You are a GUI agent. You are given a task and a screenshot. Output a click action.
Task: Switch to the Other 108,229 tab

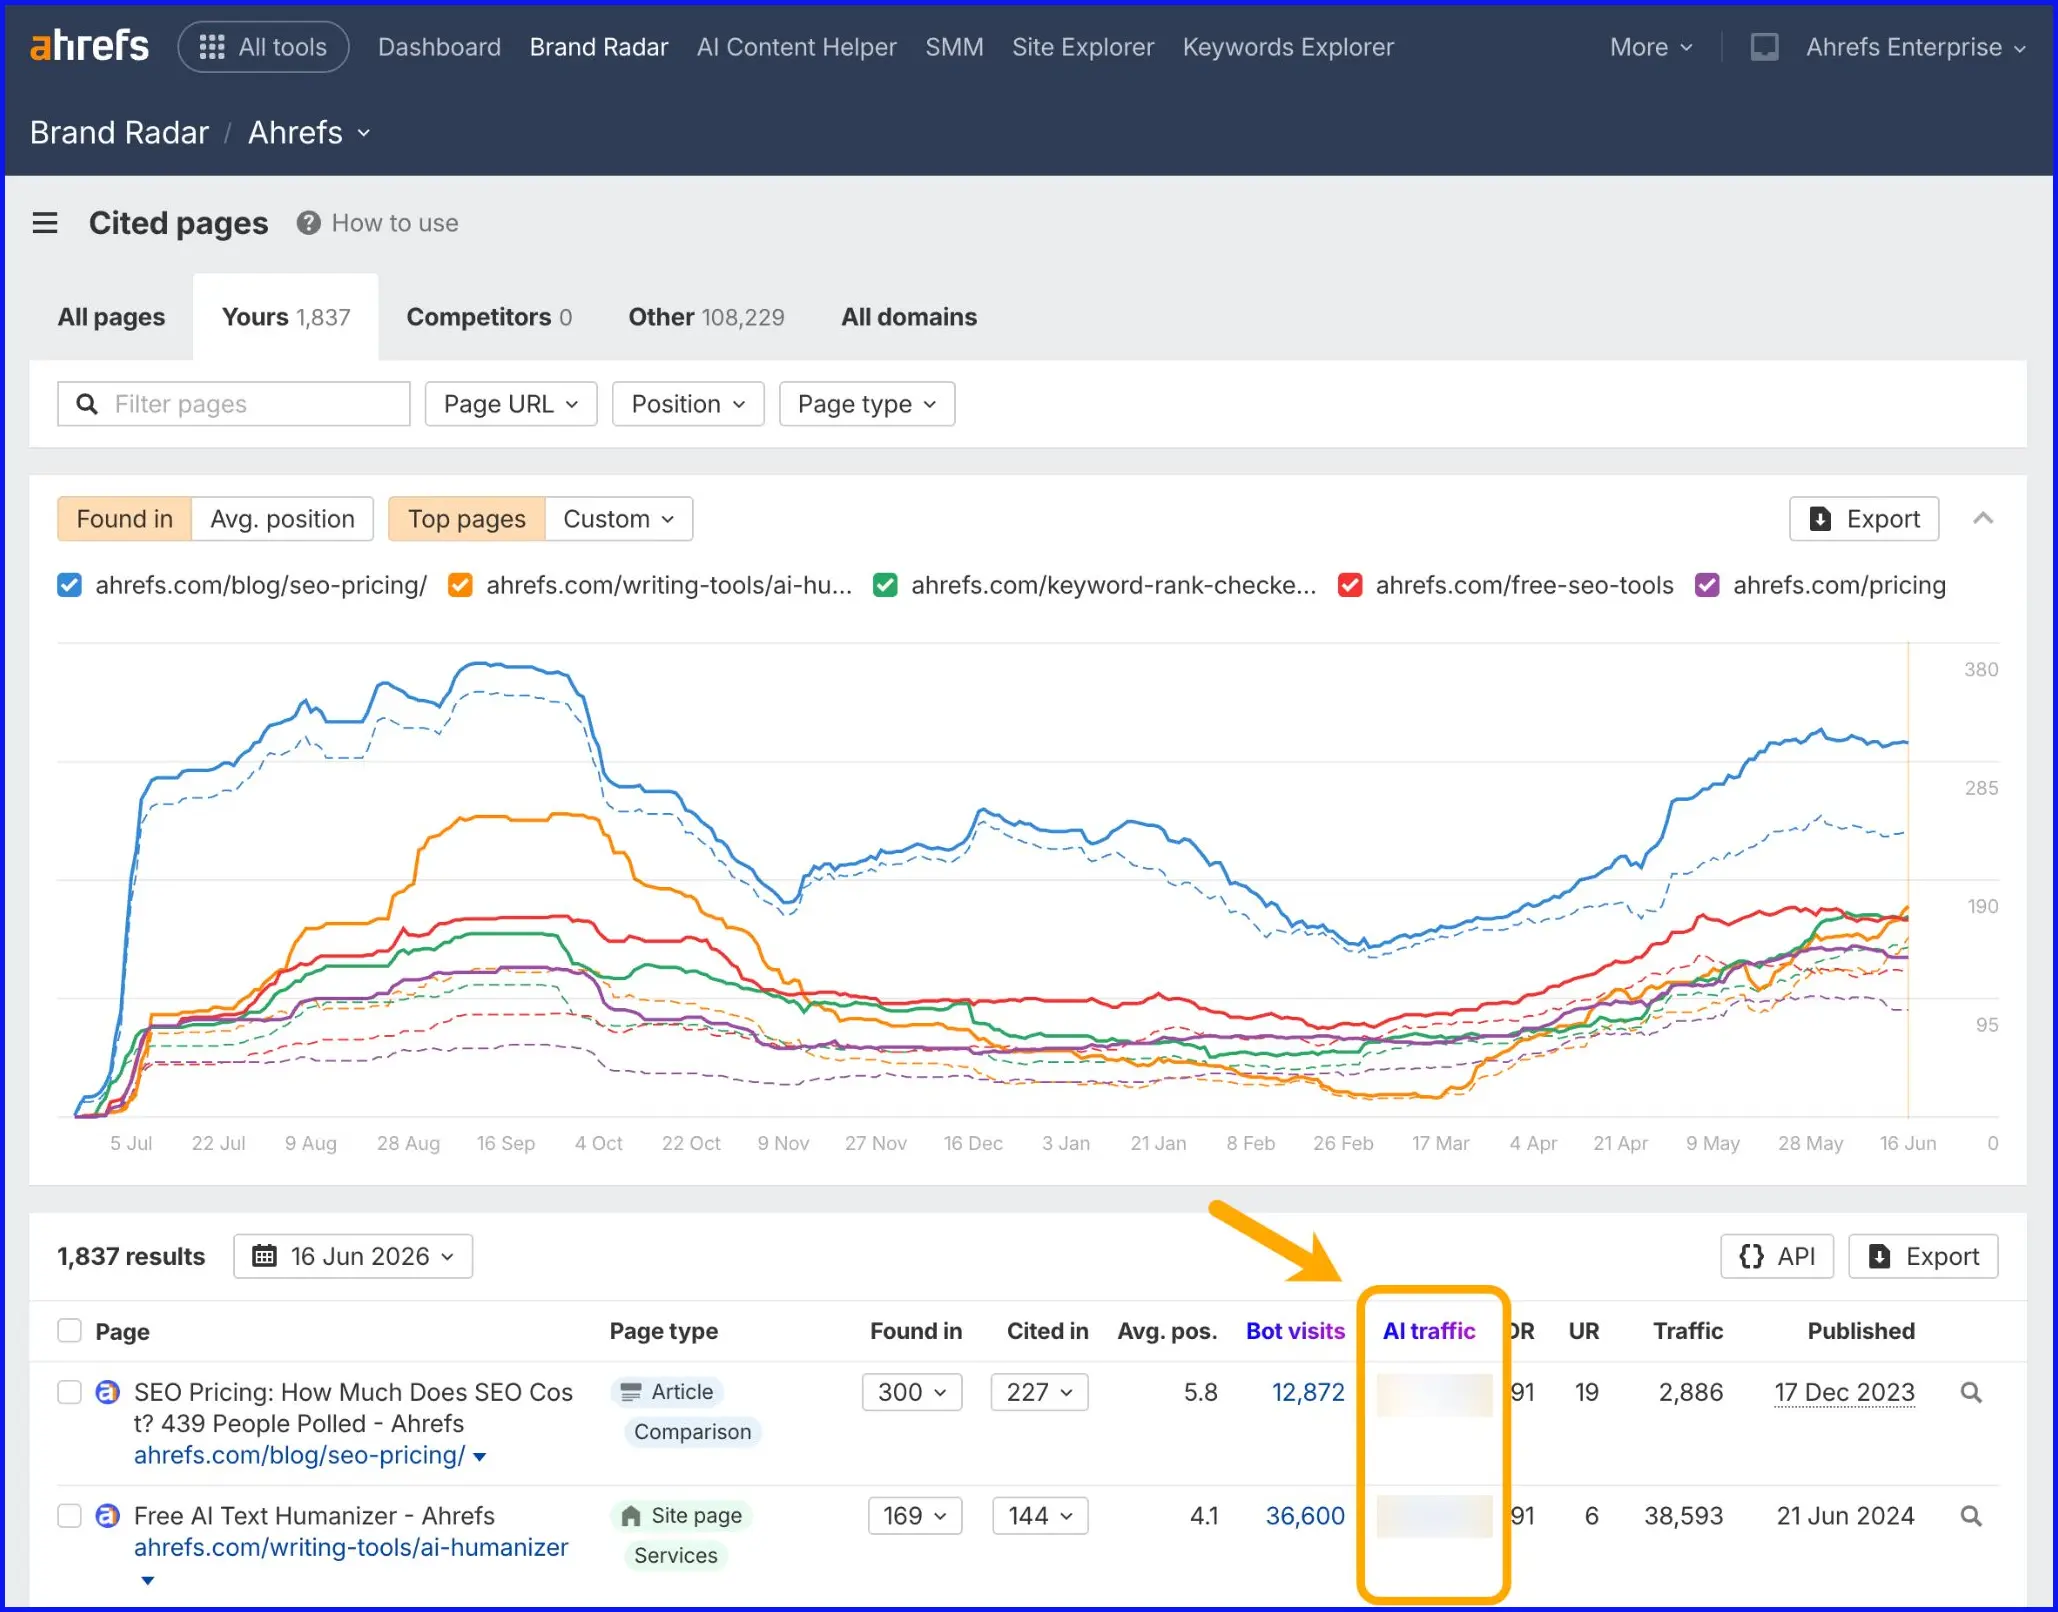706,317
